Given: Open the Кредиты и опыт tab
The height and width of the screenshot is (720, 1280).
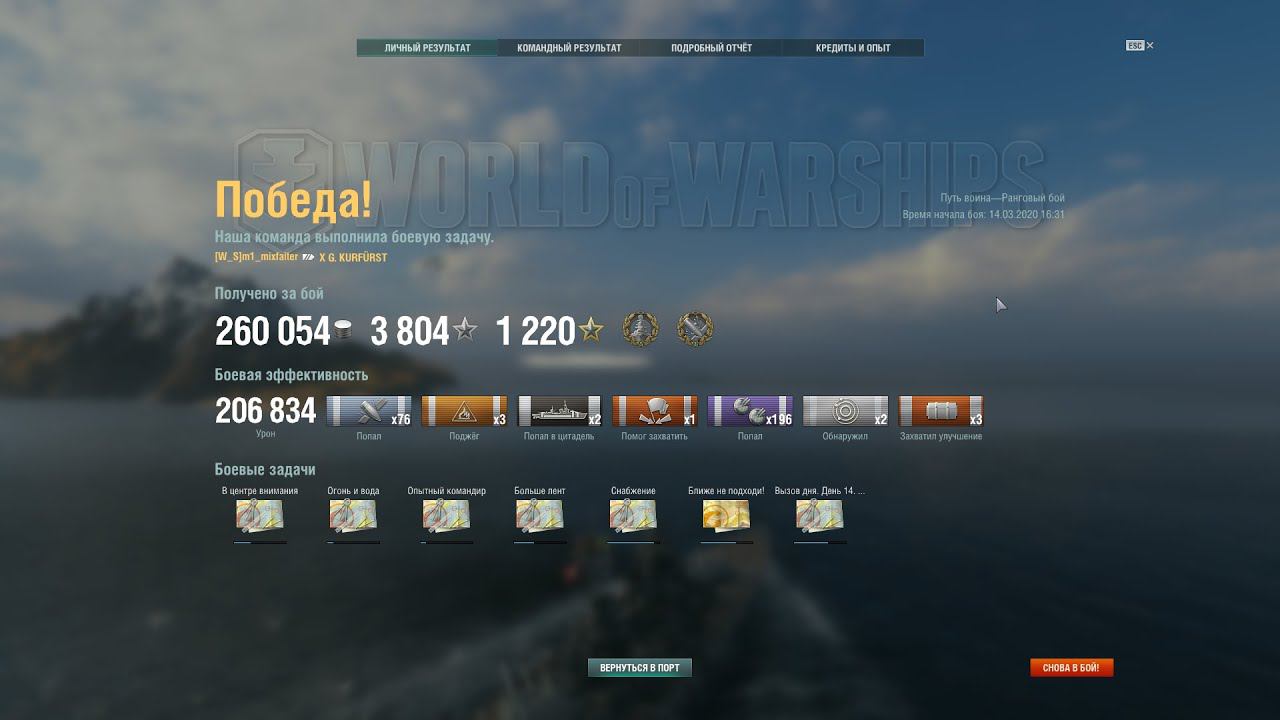Looking at the screenshot, I should click(853, 48).
